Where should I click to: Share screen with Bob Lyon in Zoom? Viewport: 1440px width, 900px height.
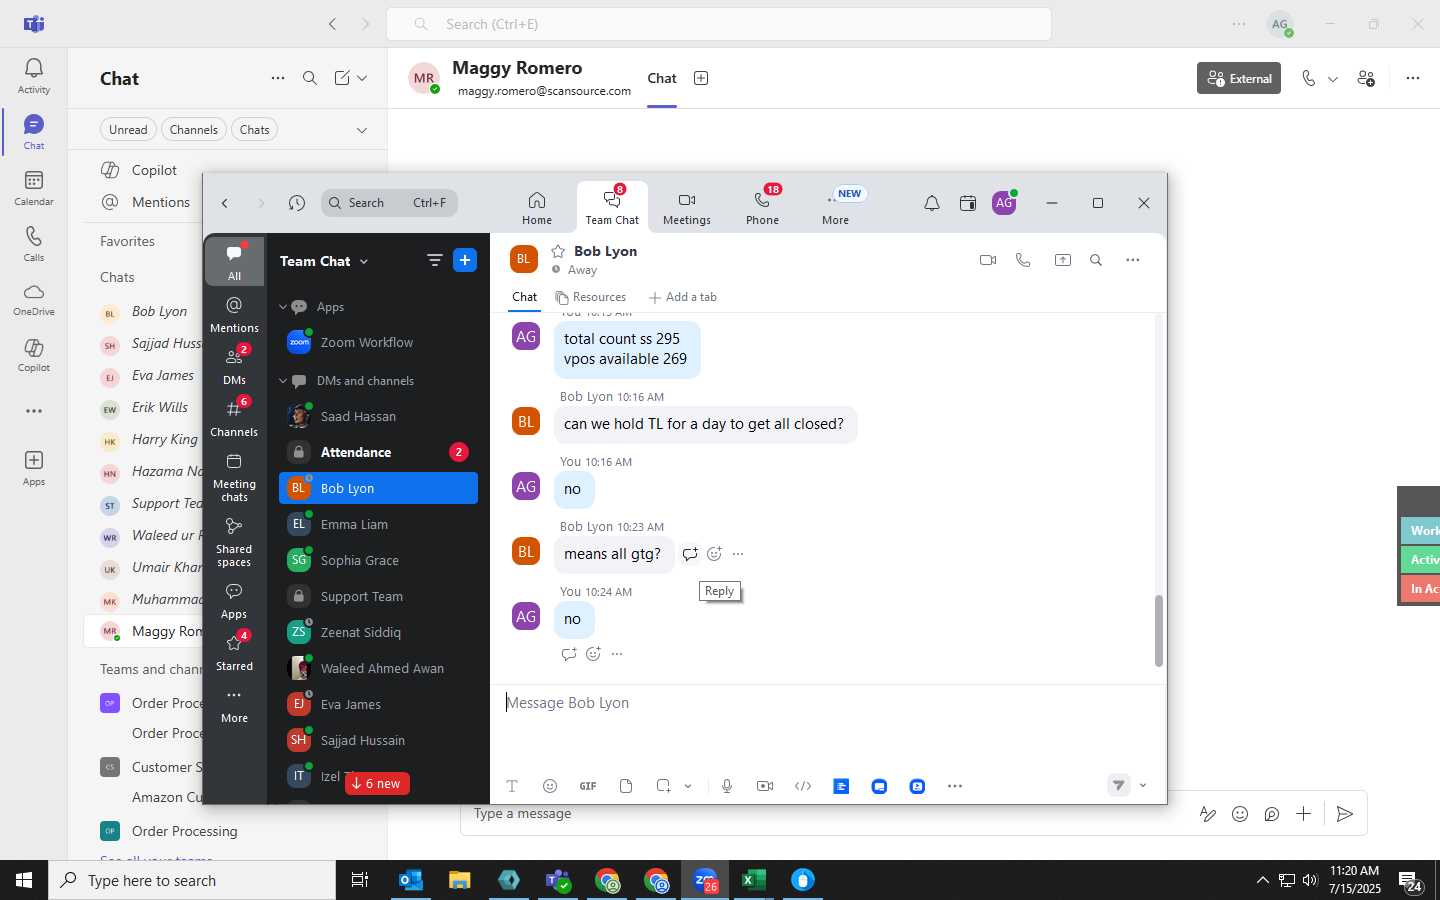tap(1063, 260)
